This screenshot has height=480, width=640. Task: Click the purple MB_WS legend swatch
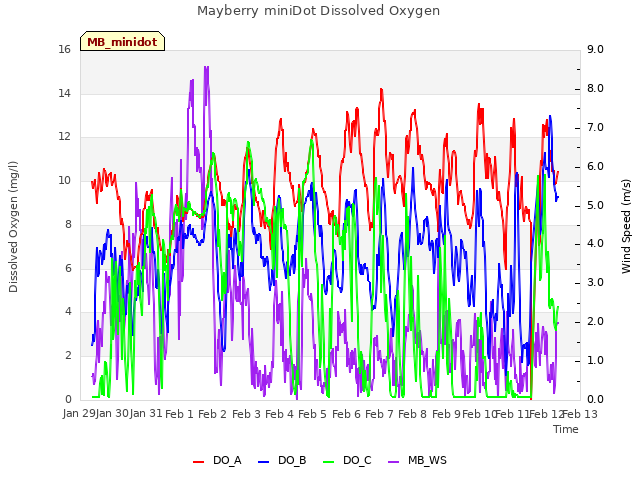coord(393,462)
